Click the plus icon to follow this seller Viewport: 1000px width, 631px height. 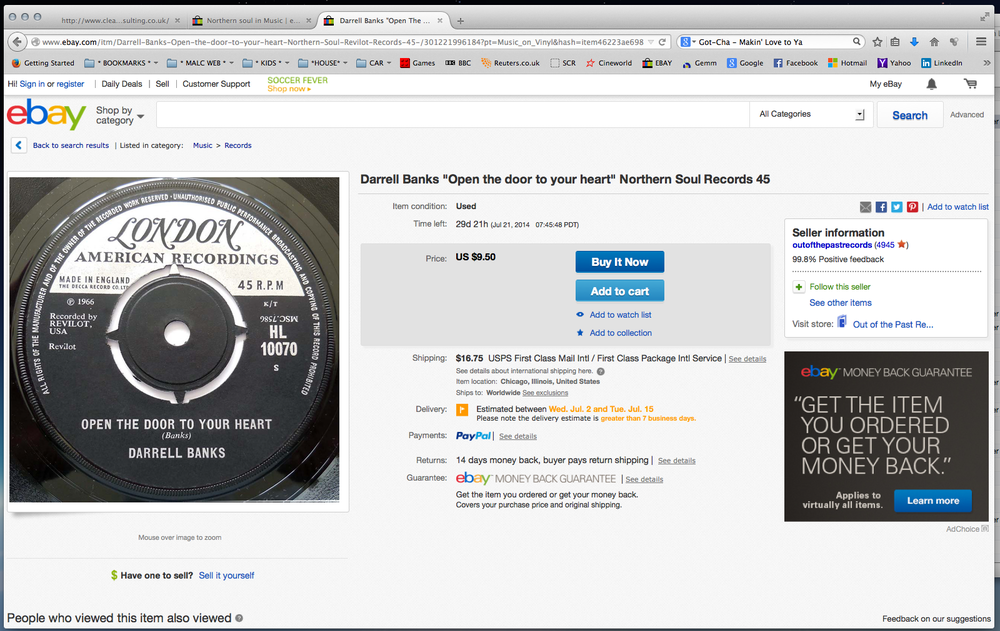click(798, 287)
